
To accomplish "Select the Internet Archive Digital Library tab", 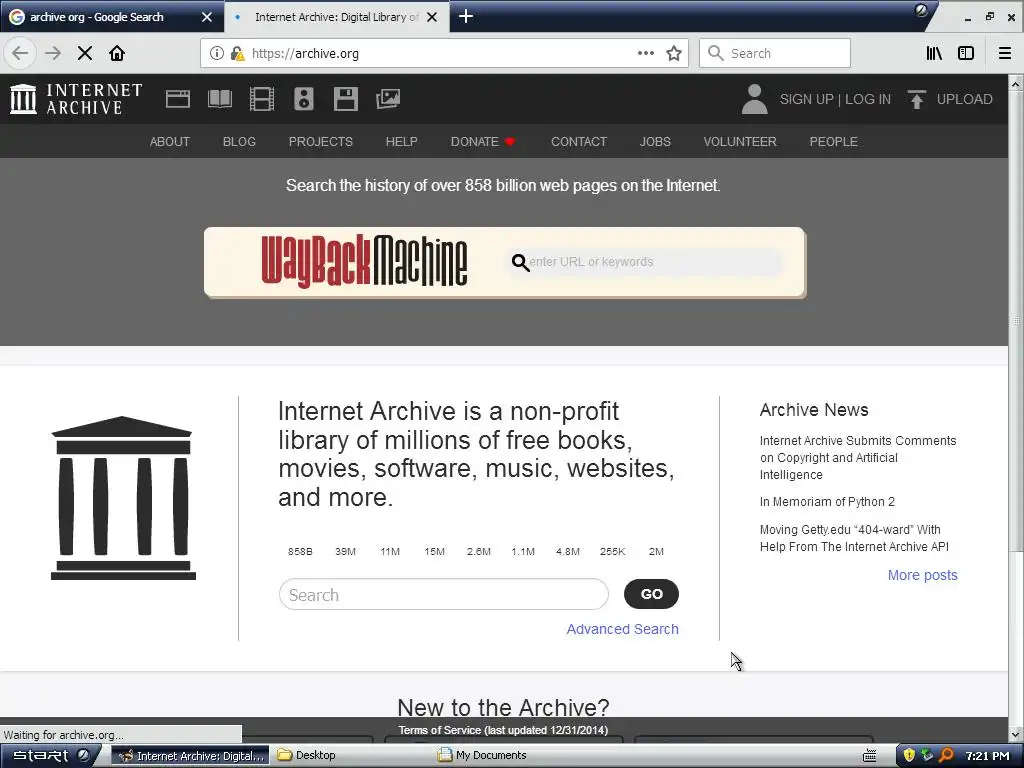I will (336, 17).
